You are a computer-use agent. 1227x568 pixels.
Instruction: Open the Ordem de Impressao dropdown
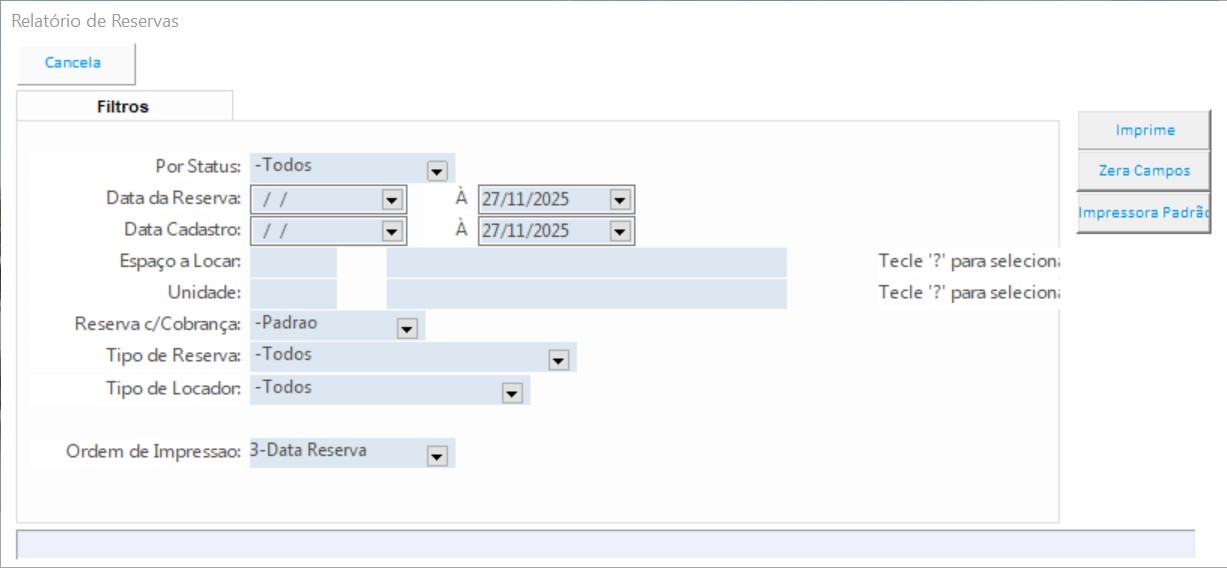pyautogui.click(x=436, y=455)
